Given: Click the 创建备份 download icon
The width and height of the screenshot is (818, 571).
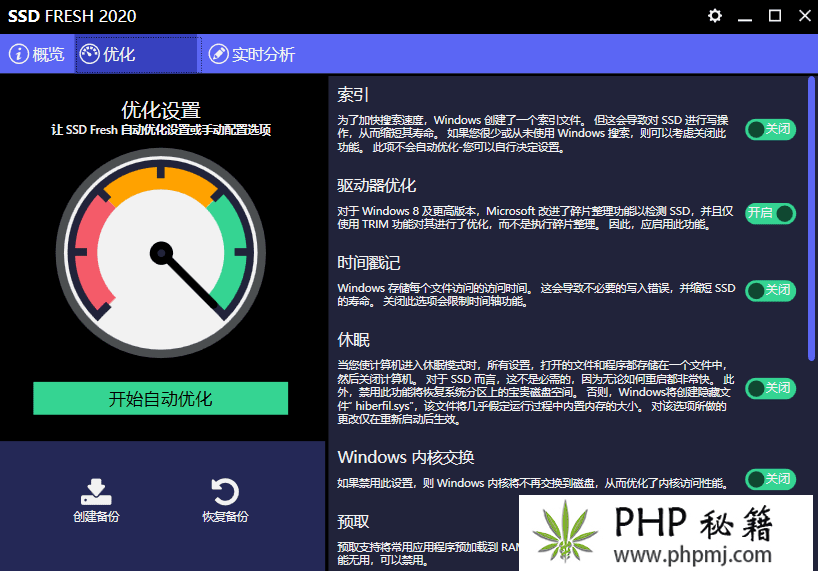Looking at the screenshot, I should 96,491.
